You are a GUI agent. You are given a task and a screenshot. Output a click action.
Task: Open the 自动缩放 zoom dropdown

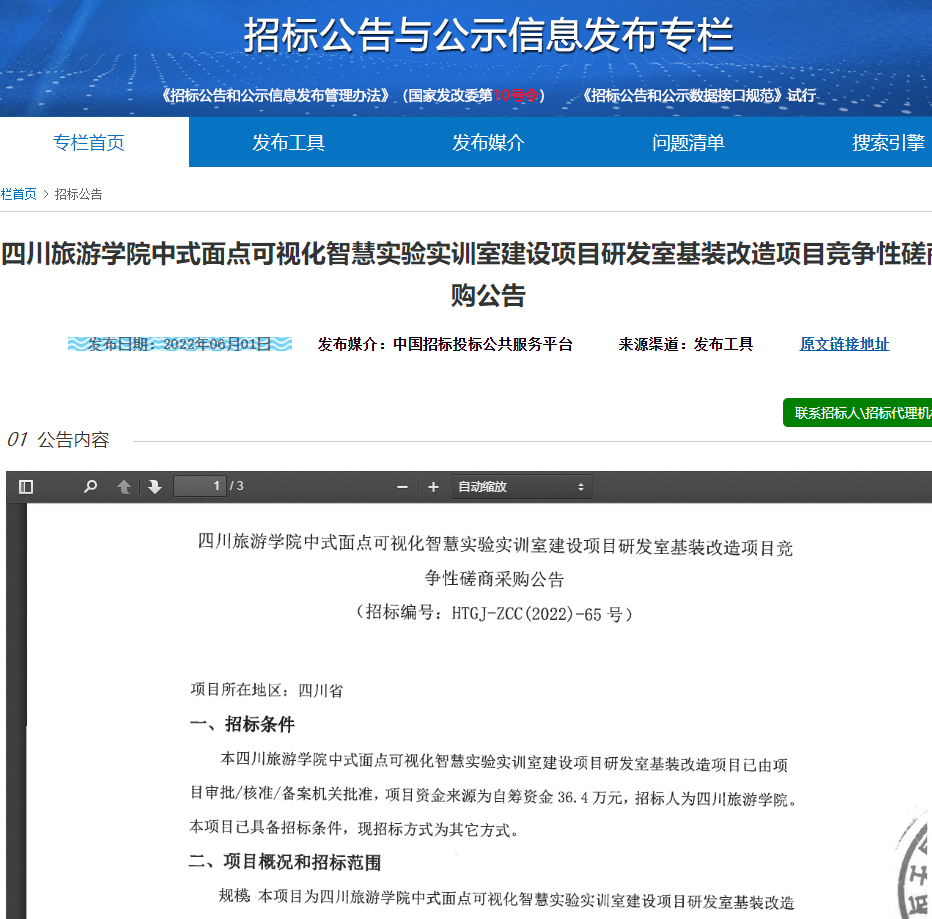coord(521,487)
